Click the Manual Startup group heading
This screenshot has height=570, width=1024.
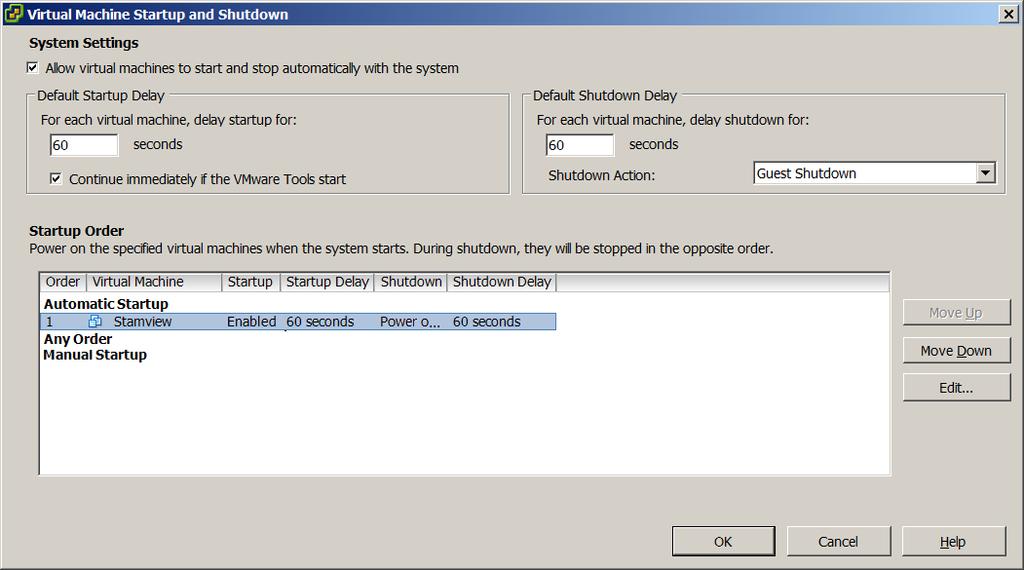coord(95,355)
